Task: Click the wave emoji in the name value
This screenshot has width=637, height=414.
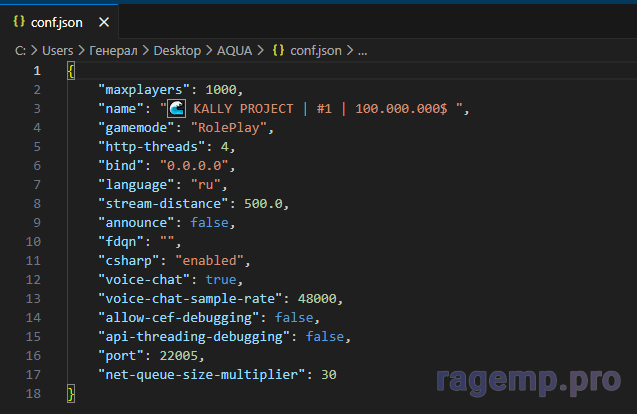Action: (x=176, y=109)
